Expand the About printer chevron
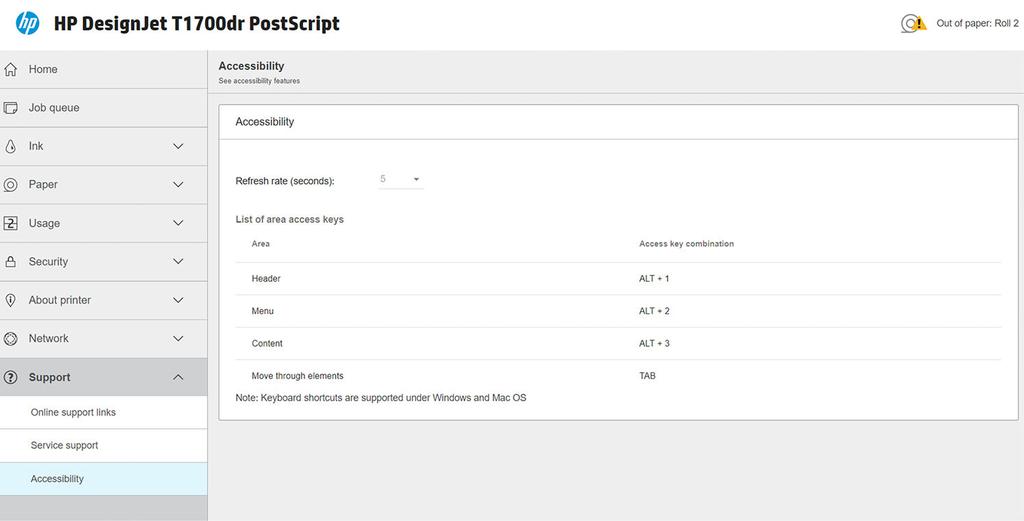The height and width of the screenshot is (521, 1024). point(178,300)
